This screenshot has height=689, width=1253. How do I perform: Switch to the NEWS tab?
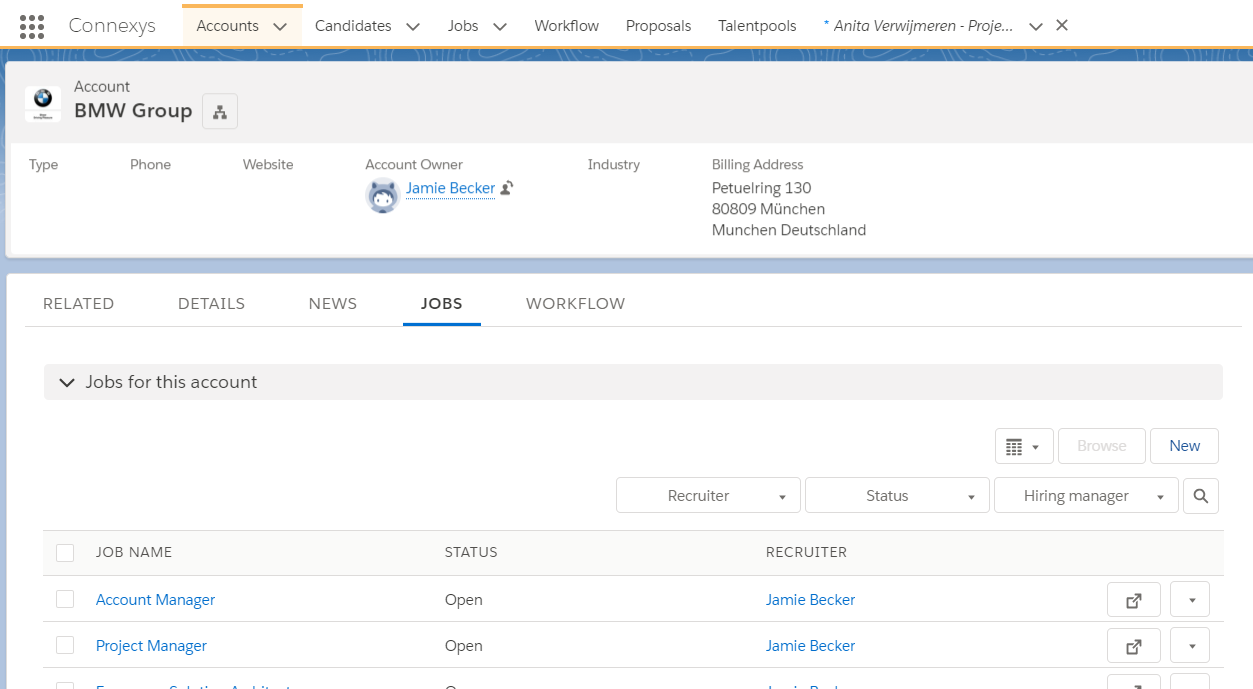(333, 304)
